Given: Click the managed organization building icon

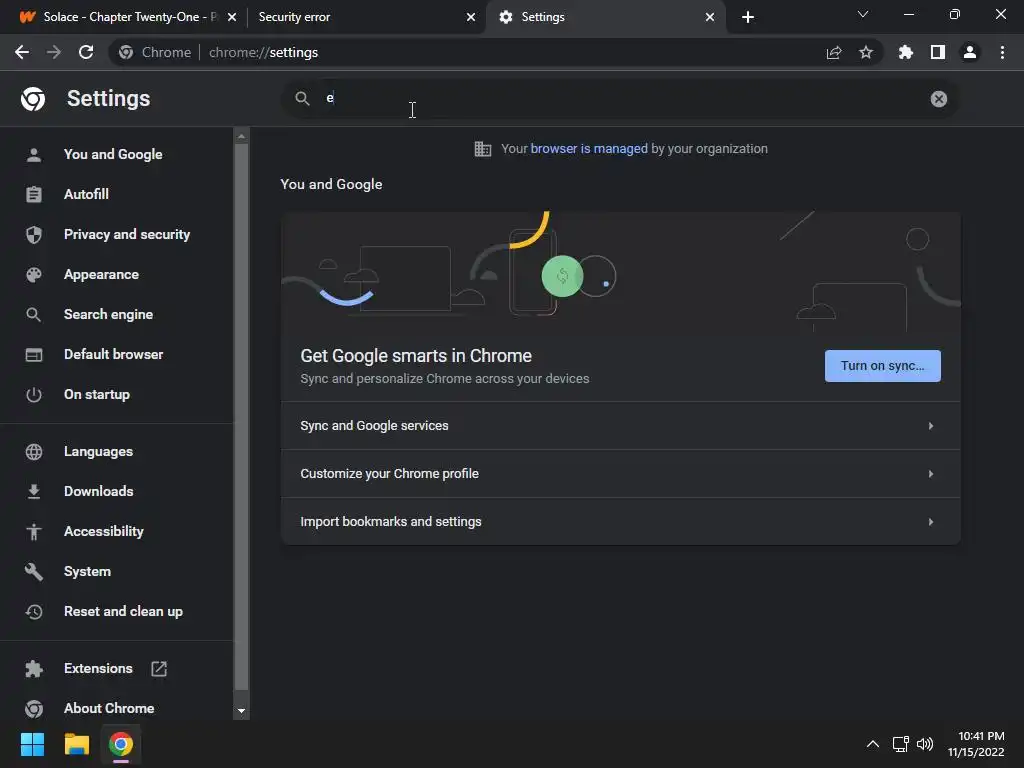Looking at the screenshot, I should point(483,149).
